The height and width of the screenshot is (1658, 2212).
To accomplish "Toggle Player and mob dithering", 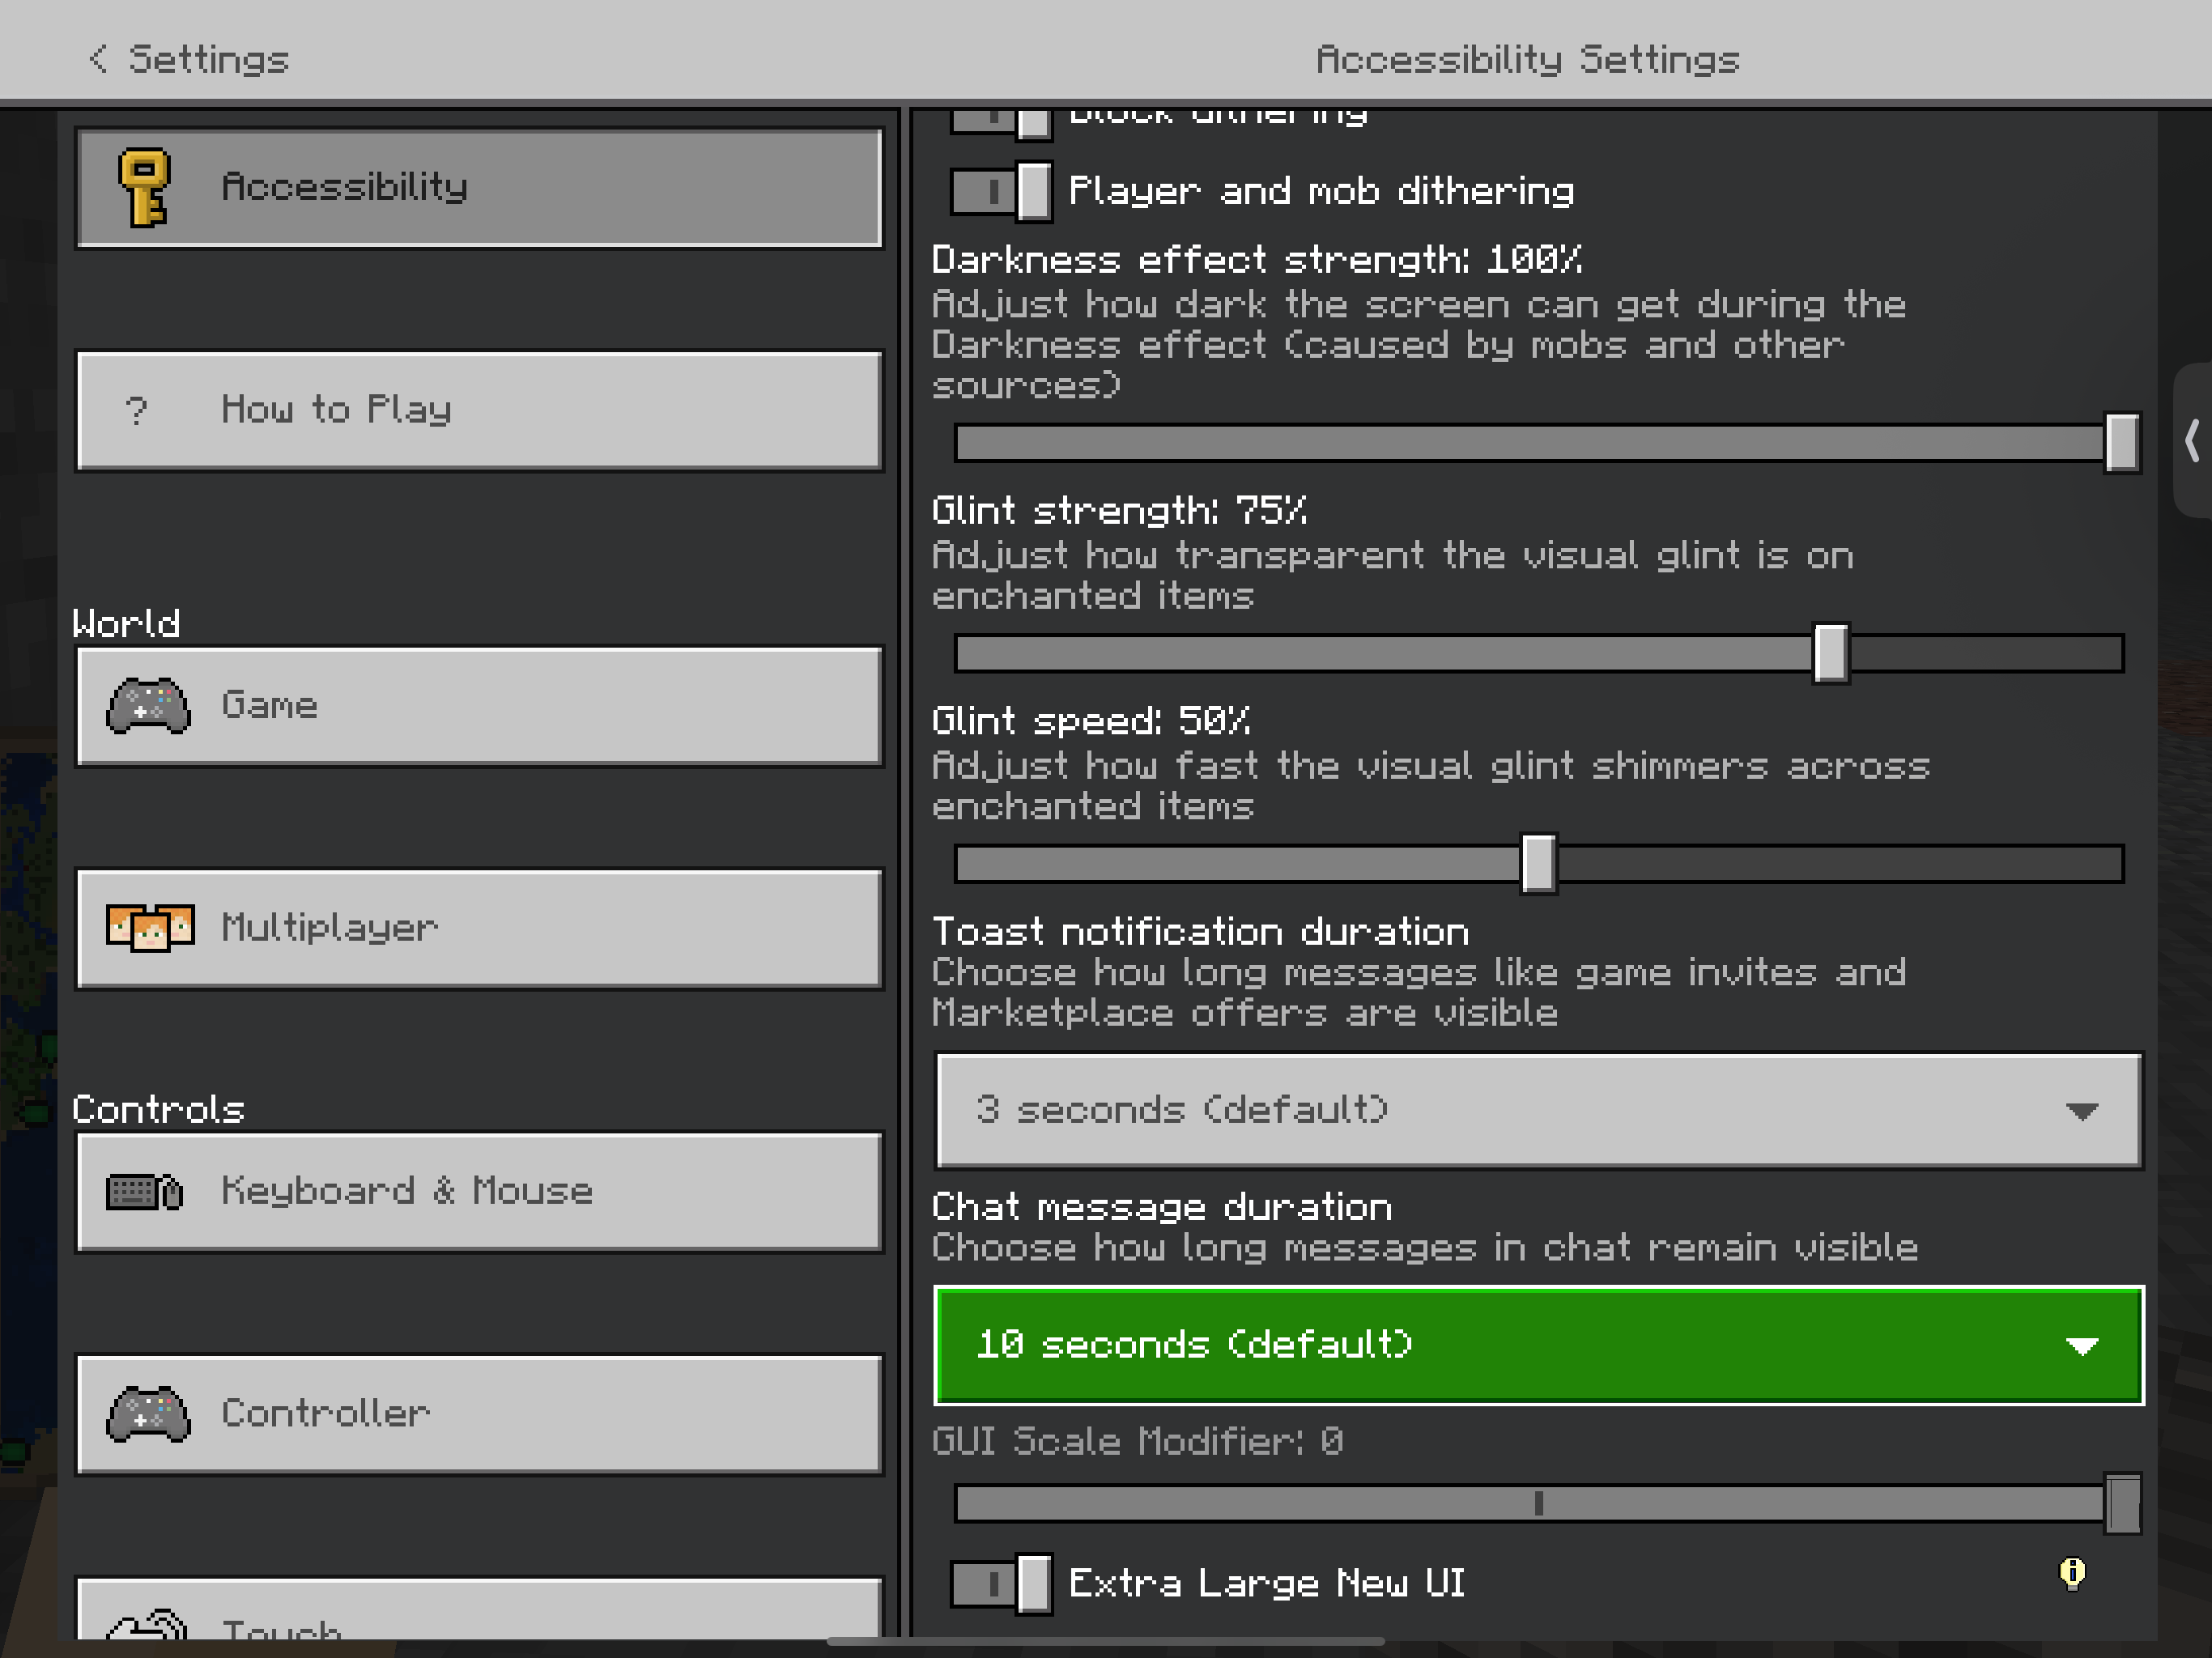I will point(1000,191).
